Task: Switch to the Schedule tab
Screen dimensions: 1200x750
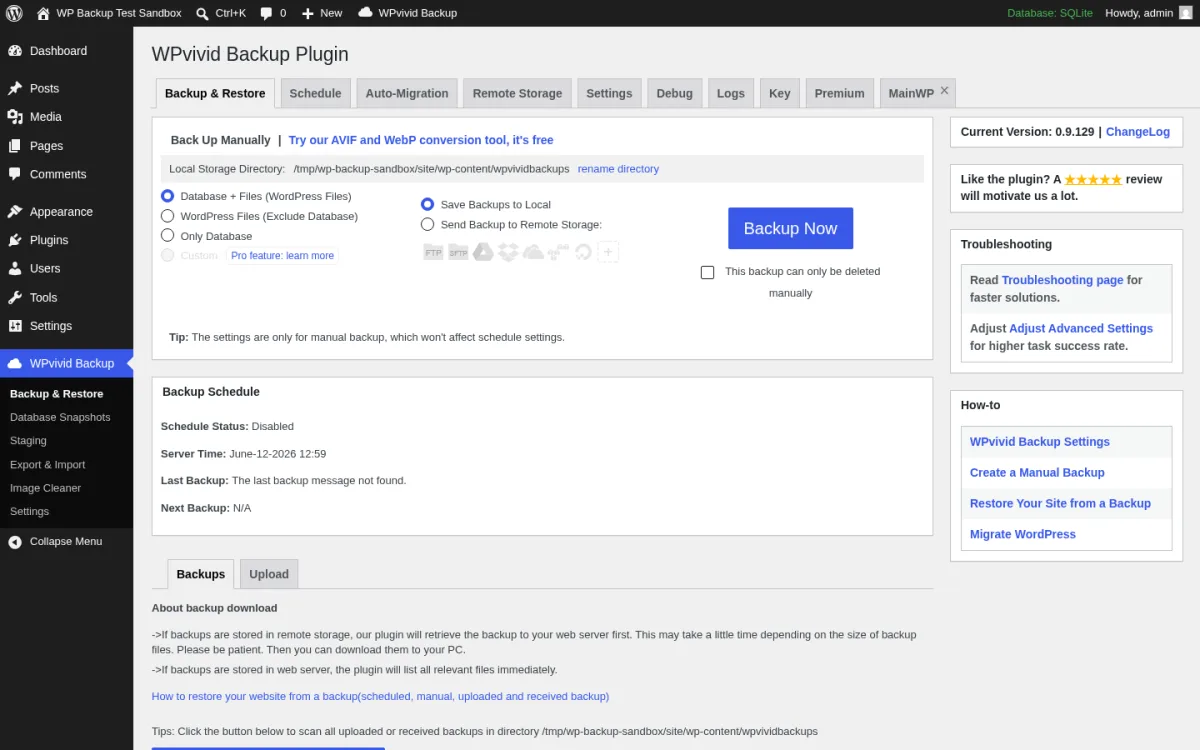Action: click(315, 93)
